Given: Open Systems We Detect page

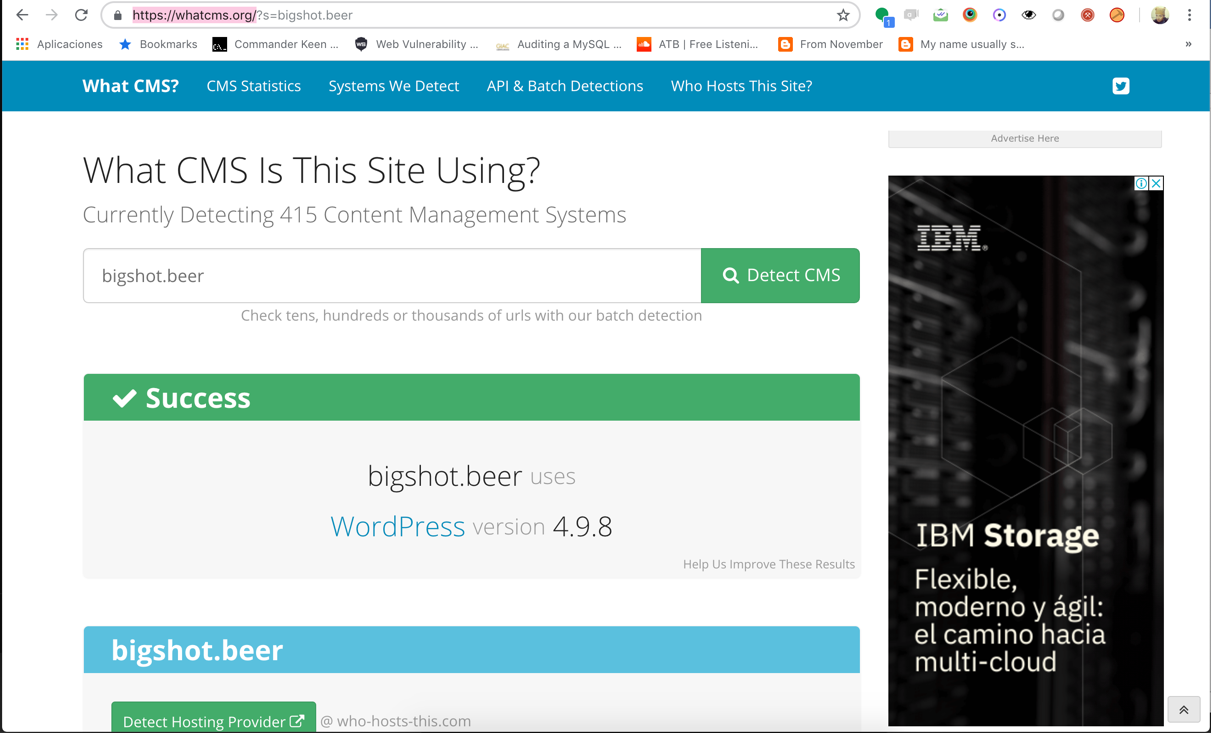Looking at the screenshot, I should tap(393, 86).
